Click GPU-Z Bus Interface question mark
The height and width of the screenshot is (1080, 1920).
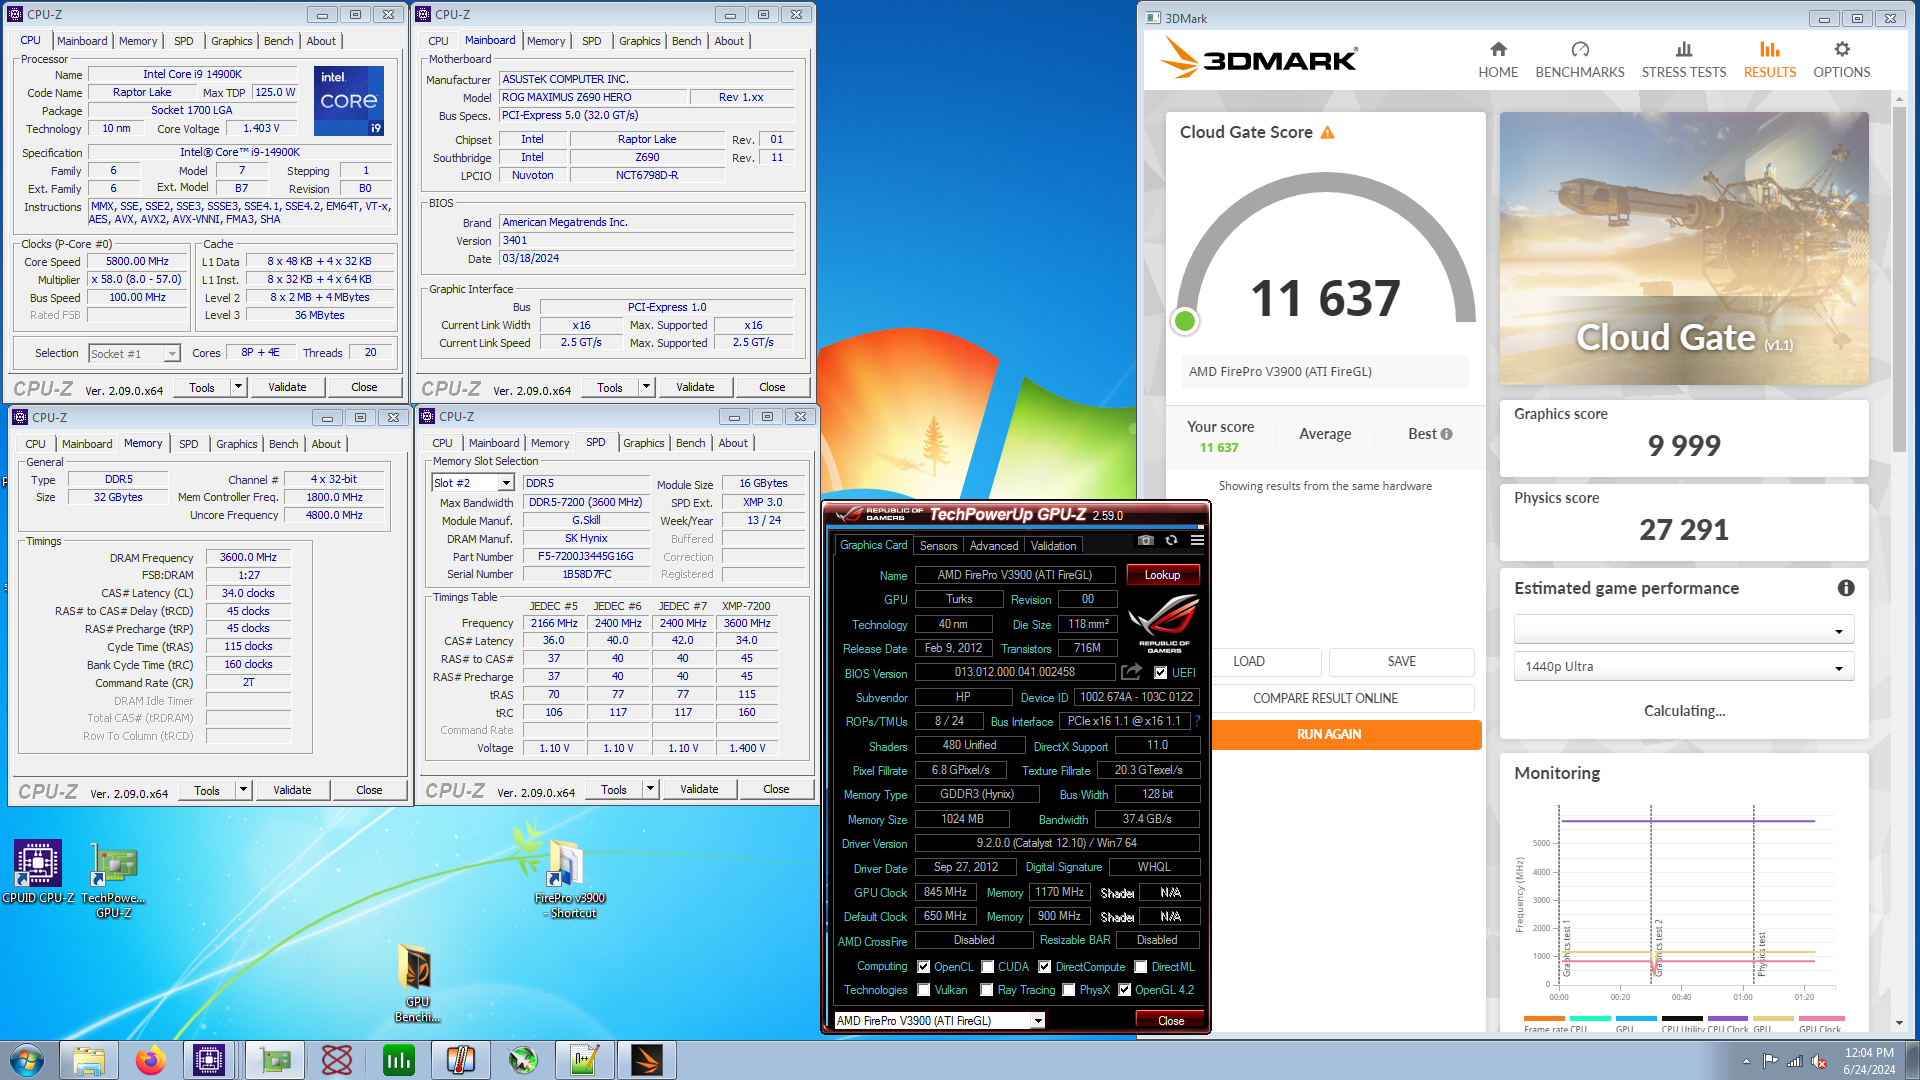pyautogui.click(x=1197, y=721)
